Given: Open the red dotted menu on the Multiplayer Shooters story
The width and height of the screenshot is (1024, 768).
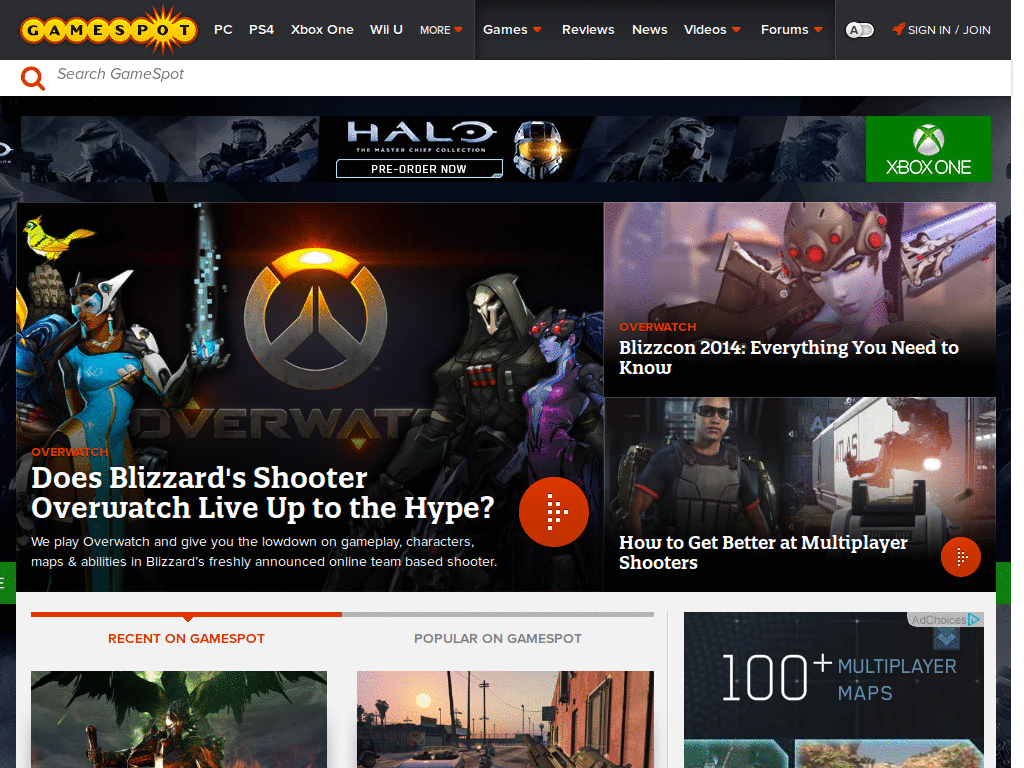Looking at the screenshot, I should [x=961, y=557].
